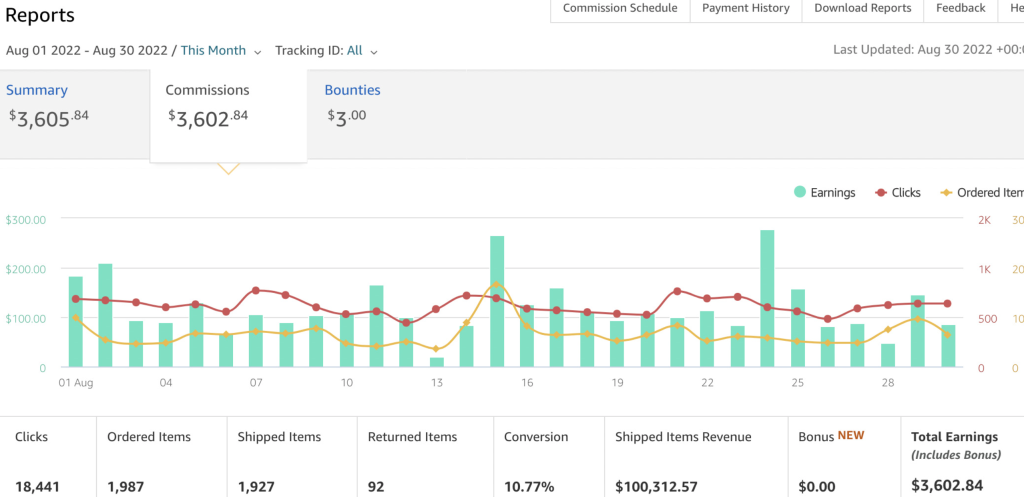Toggle the Earnings legend series
This screenshot has width=1024, height=497.
coord(825,192)
